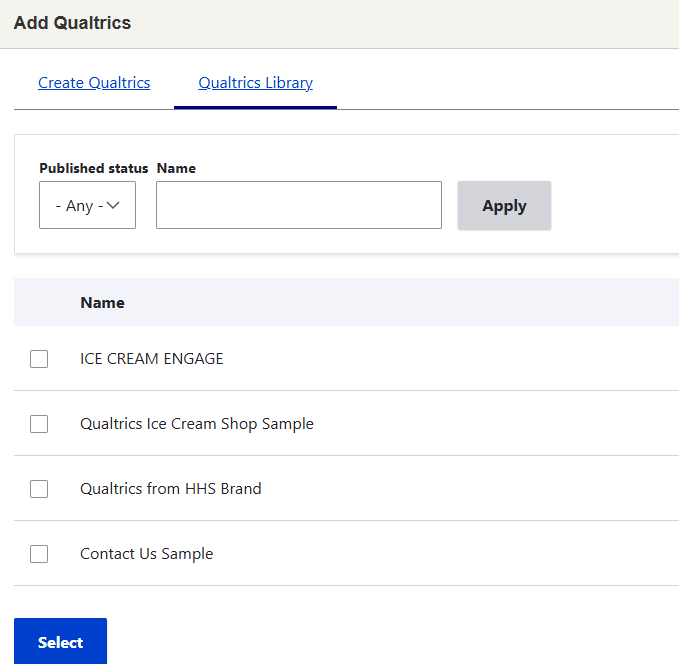Click the Qualtrics Ice Cream Shop Sample name
This screenshot has height=664, width=679.
click(197, 424)
